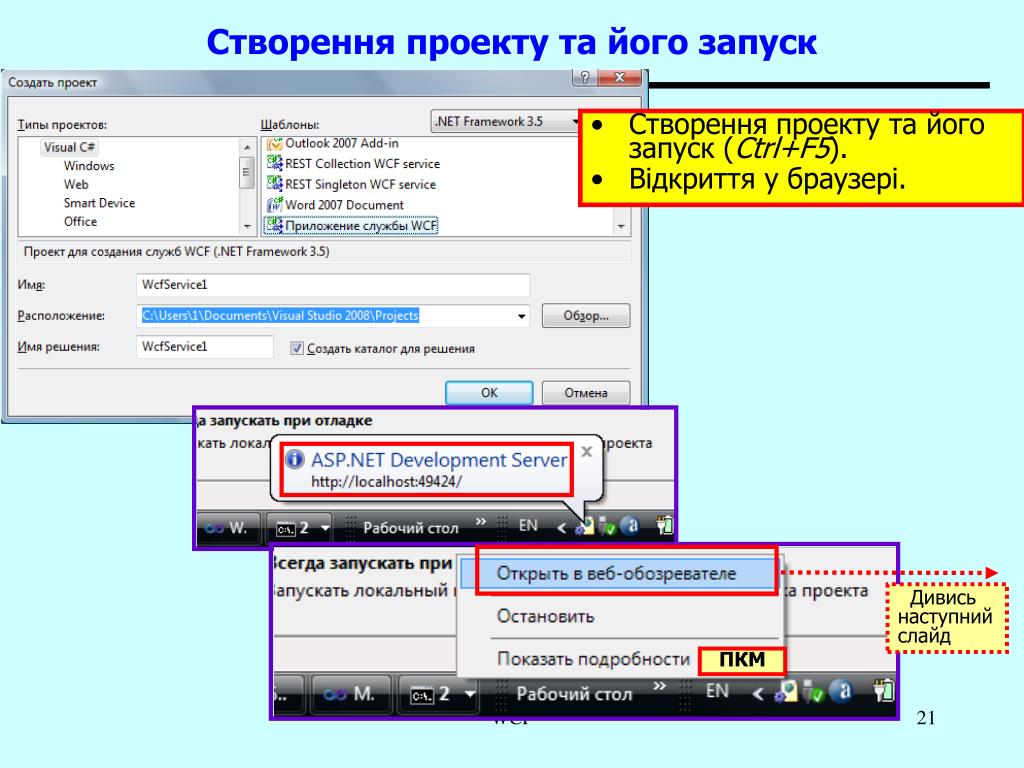Click Рабочий стол toolbar label under context menu
This screenshot has height=768, width=1024.
pyautogui.click(x=574, y=694)
